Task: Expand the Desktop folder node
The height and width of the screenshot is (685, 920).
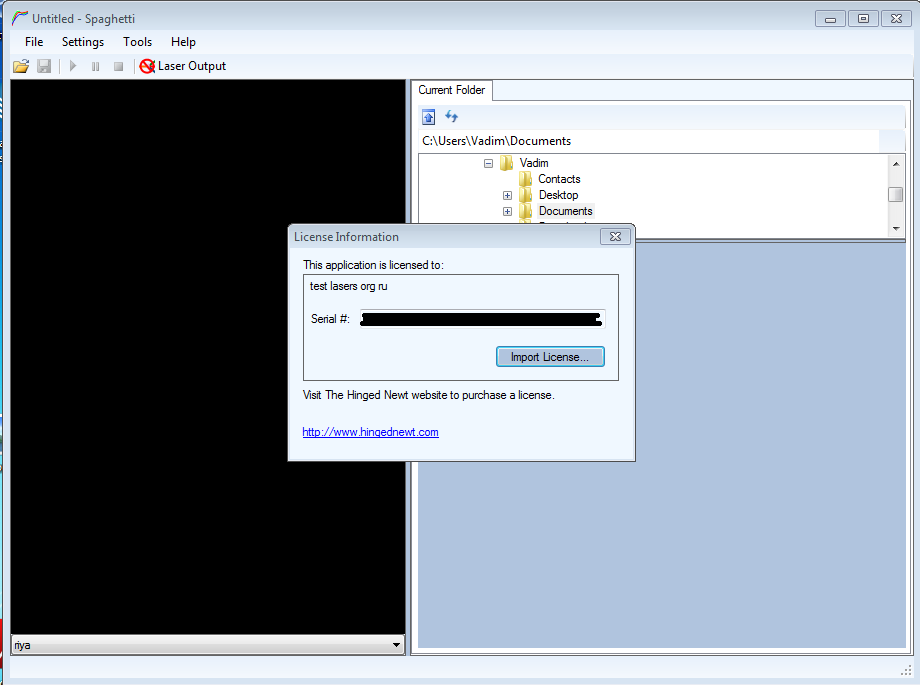Action: pos(507,195)
